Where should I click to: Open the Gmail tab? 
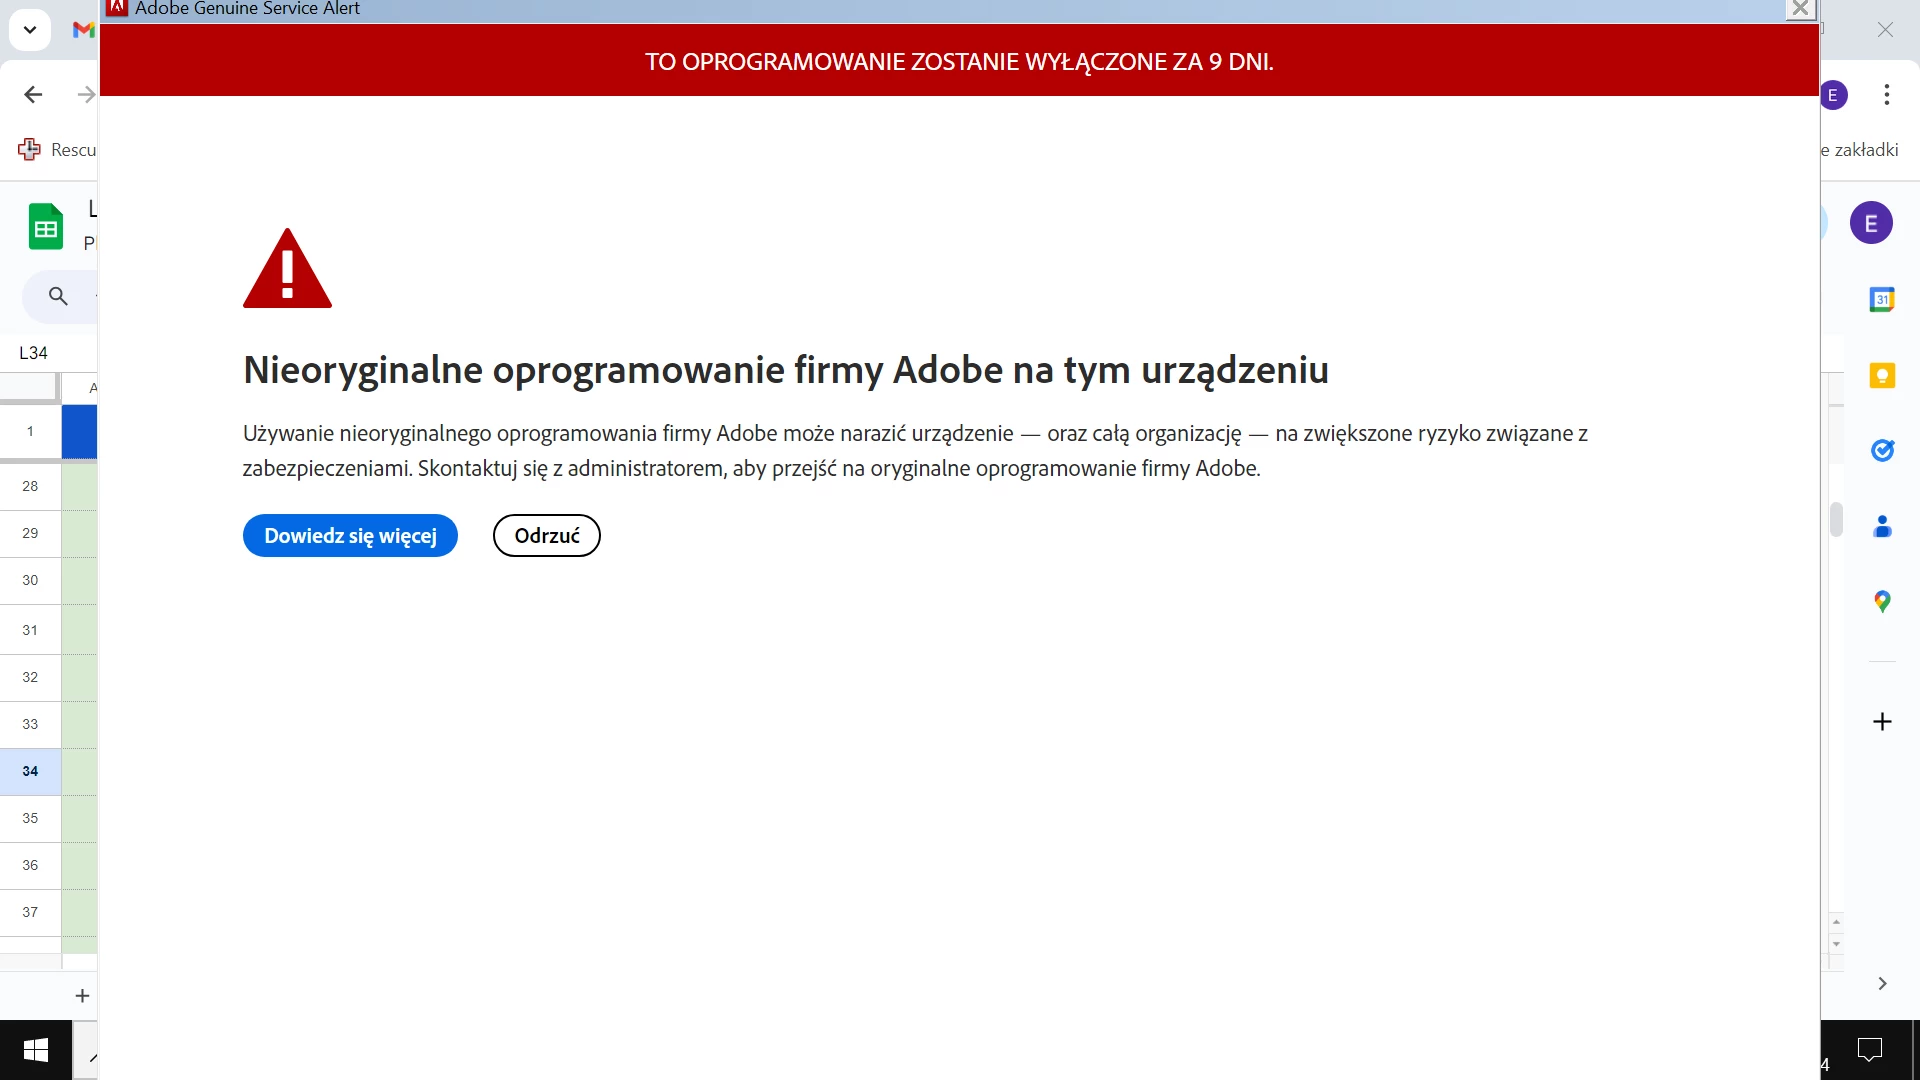(x=84, y=30)
